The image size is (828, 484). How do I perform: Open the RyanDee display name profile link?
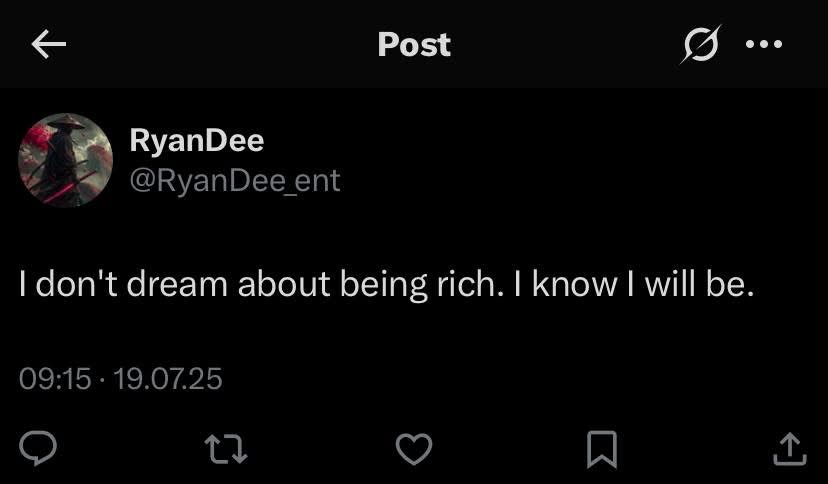pyautogui.click(x=196, y=141)
